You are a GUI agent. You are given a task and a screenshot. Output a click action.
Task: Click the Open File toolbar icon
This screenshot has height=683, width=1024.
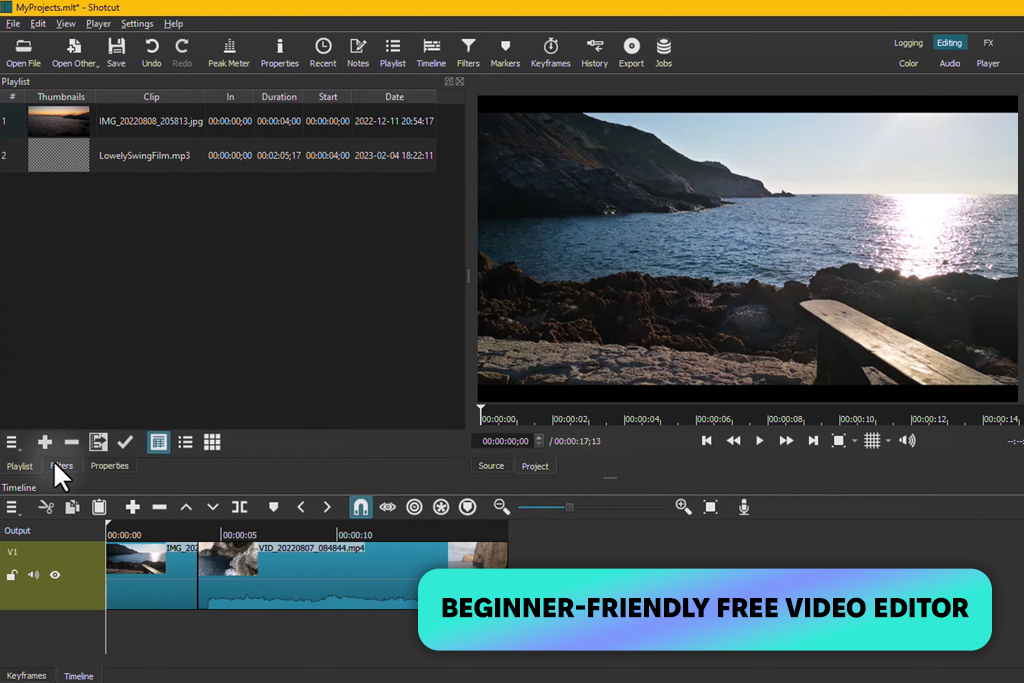pos(24,53)
